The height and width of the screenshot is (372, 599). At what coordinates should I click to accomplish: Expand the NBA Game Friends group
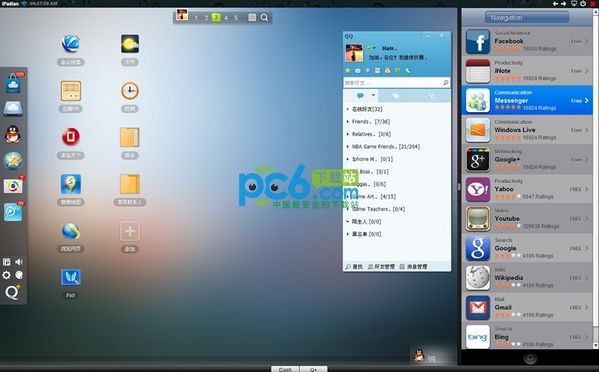[383, 147]
